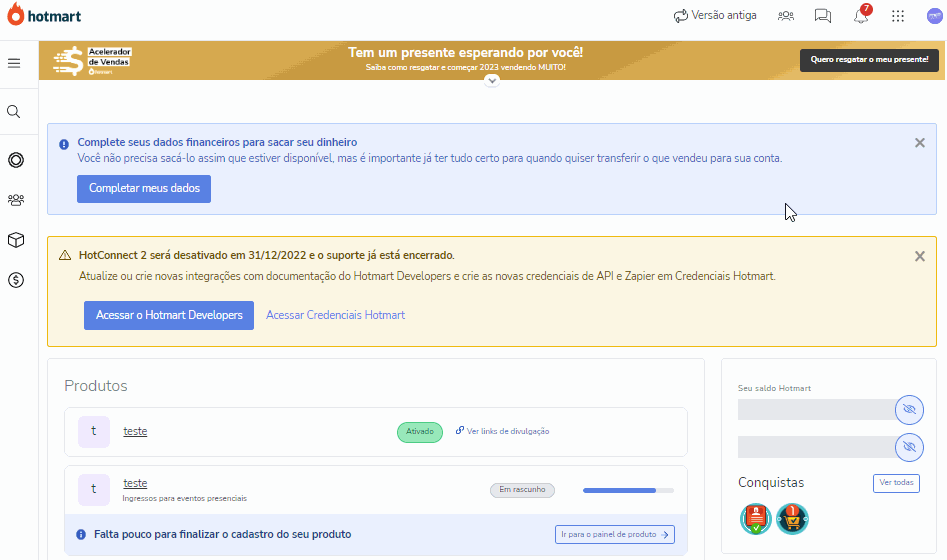947x560 pixels.
Task: Click the Ativado status badge
Action: [420, 432]
